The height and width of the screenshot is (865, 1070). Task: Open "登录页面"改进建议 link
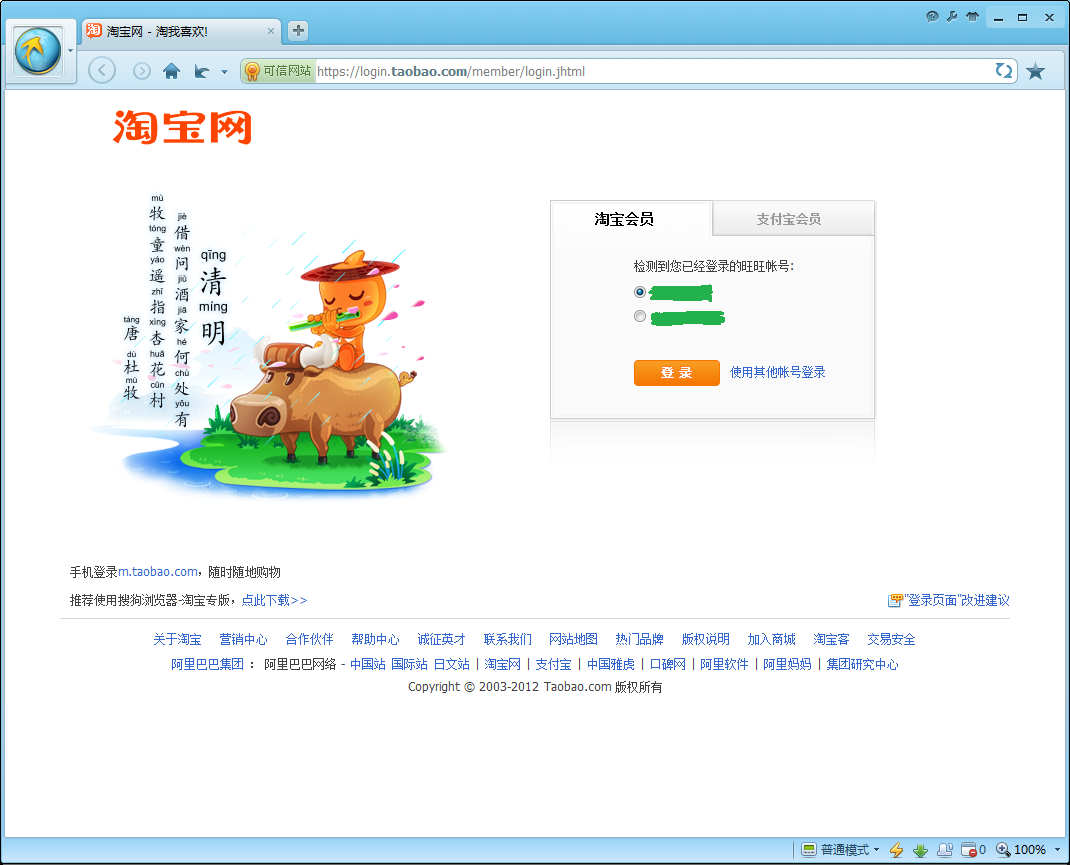tap(957, 600)
